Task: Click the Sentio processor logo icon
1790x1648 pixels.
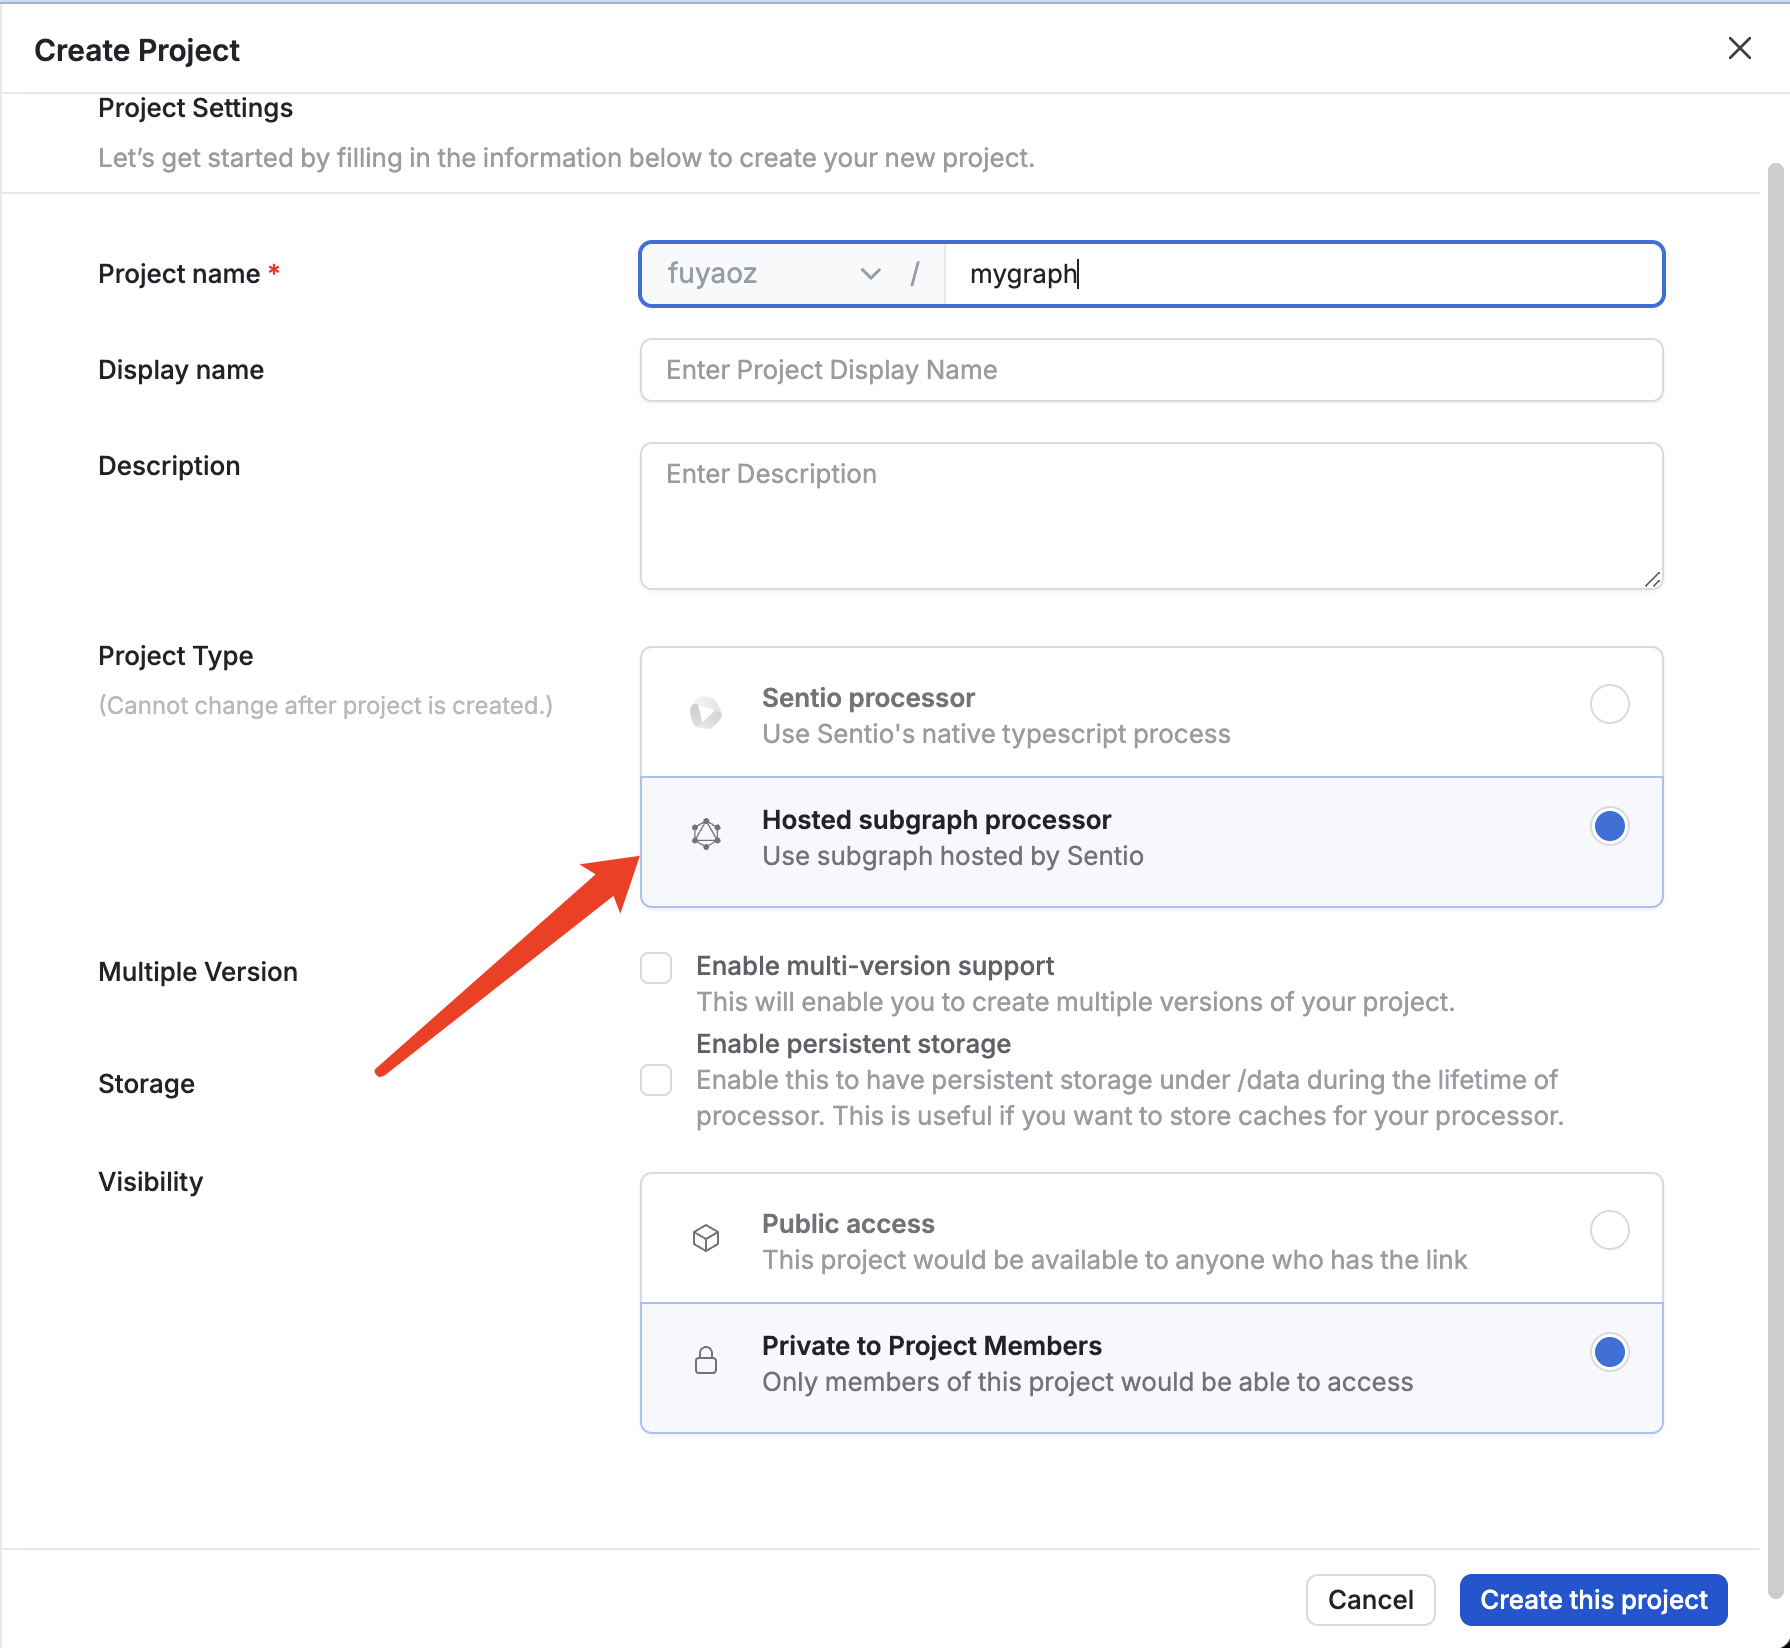Action: (x=706, y=713)
